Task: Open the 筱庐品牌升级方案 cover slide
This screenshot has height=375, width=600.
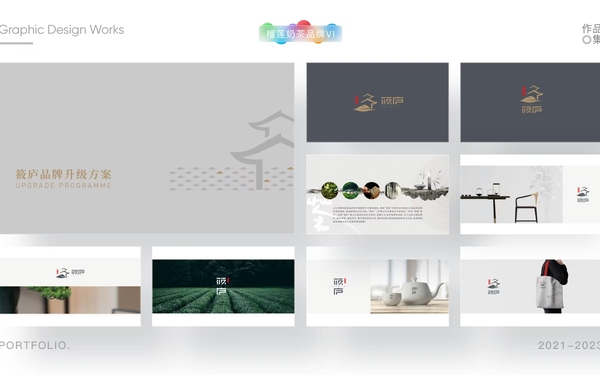Action: pos(147,148)
